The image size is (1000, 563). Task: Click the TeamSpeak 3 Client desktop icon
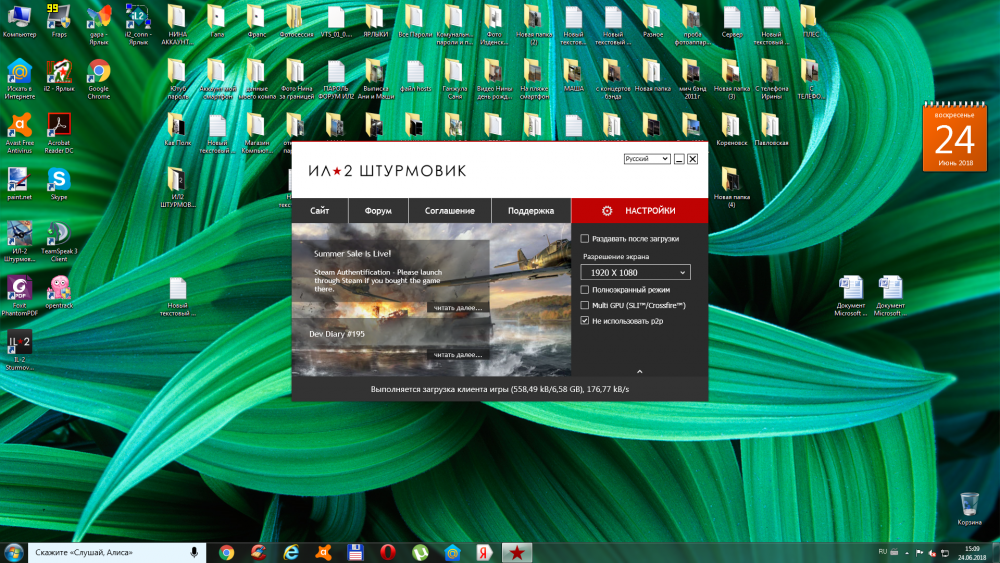coord(58,235)
